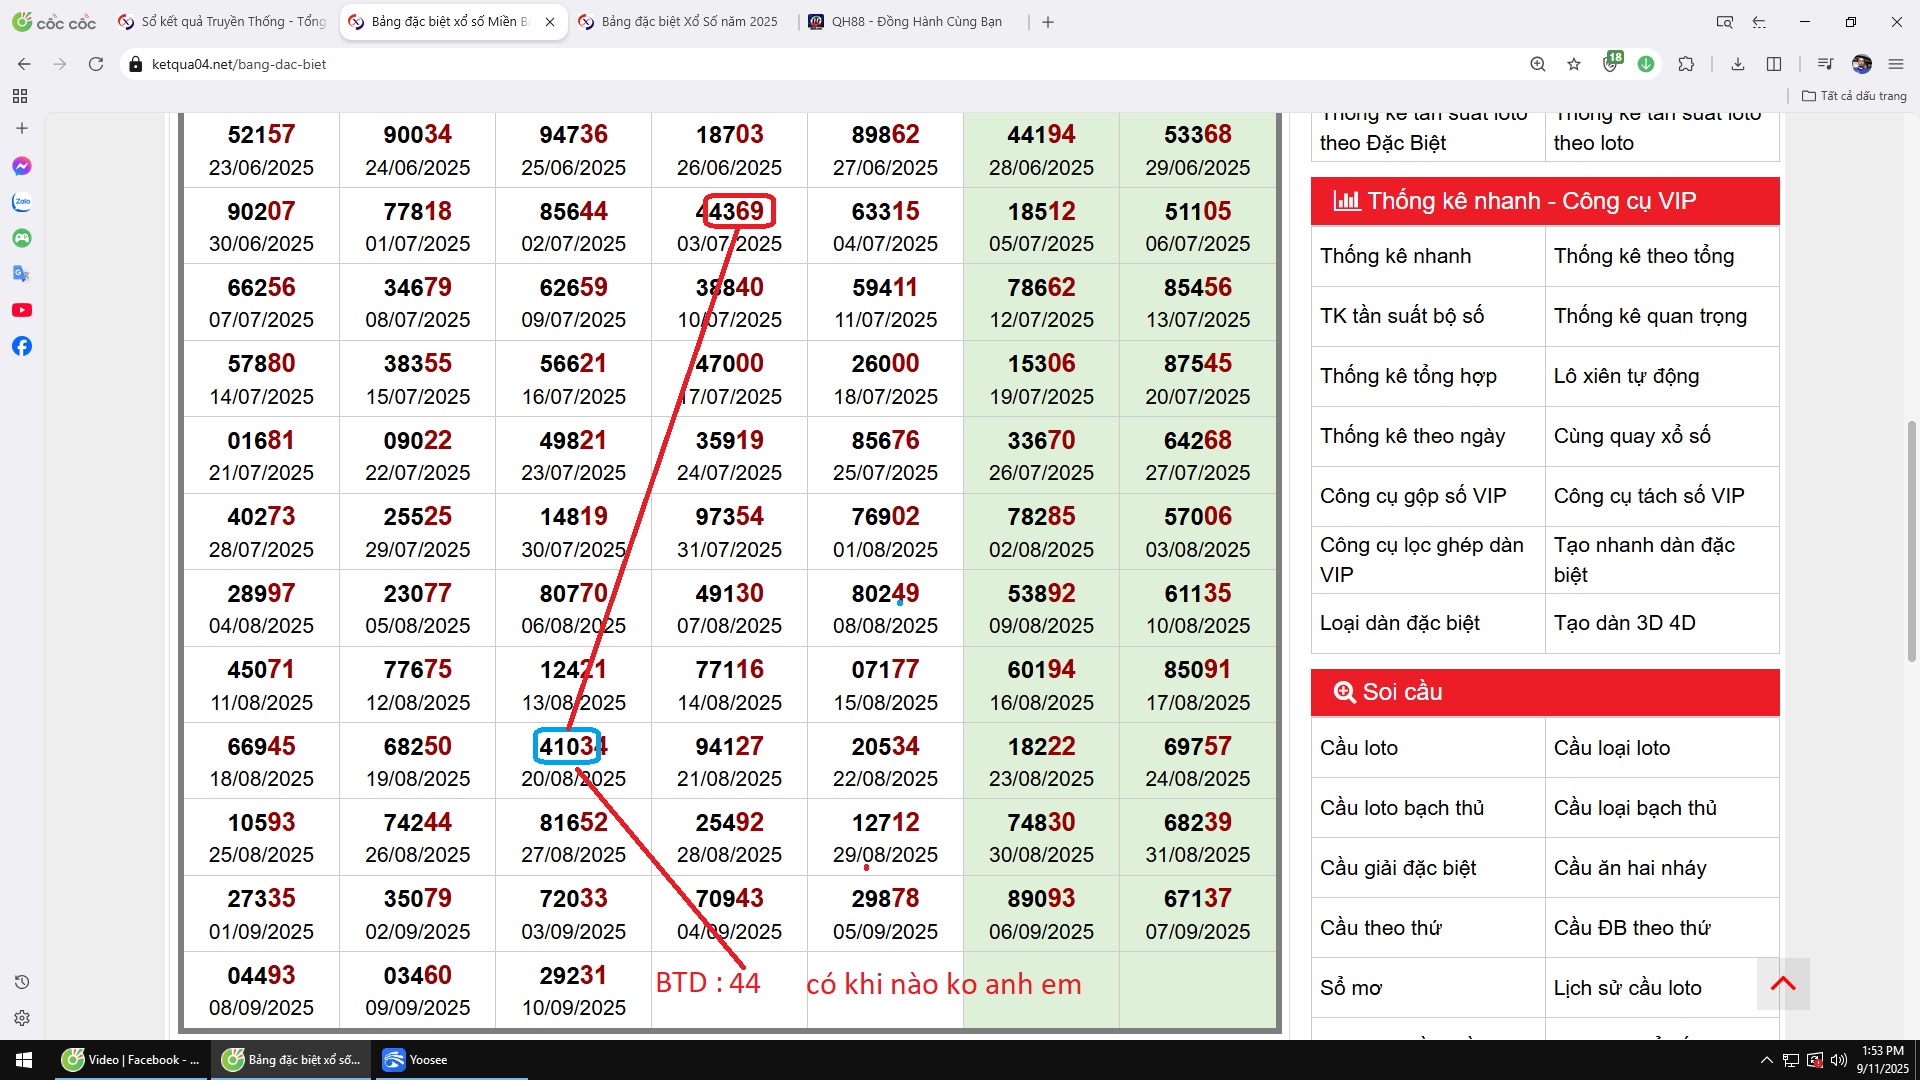
Task: Click the scroll-to-top arrow button
Action: tap(1783, 984)
